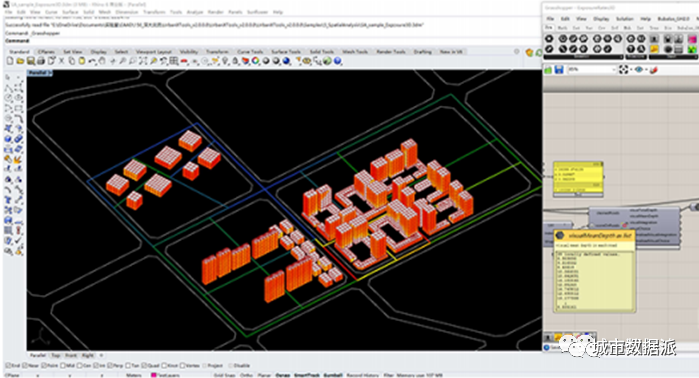Viewport: 699px width, 378px height.
Task: Open the Grasshopper zoom percentage dropdown
Action: point(592,70)
